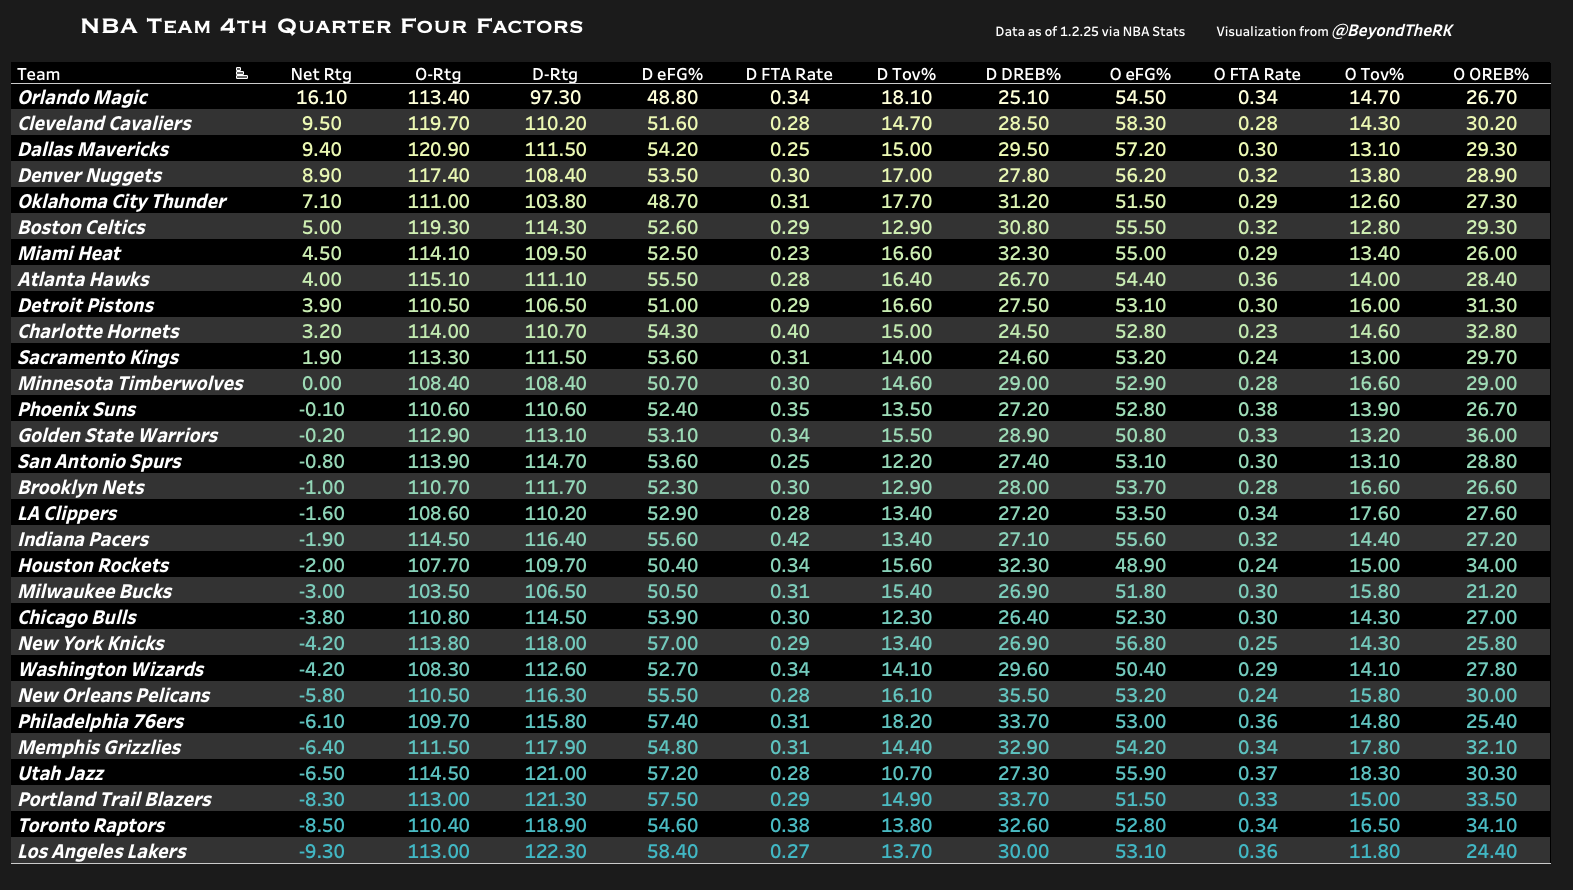This screenshot has width=1573, height=890.
Task: Click Orlando Magic's 16.10 Net Rtg cell
Action: [321, 97]
